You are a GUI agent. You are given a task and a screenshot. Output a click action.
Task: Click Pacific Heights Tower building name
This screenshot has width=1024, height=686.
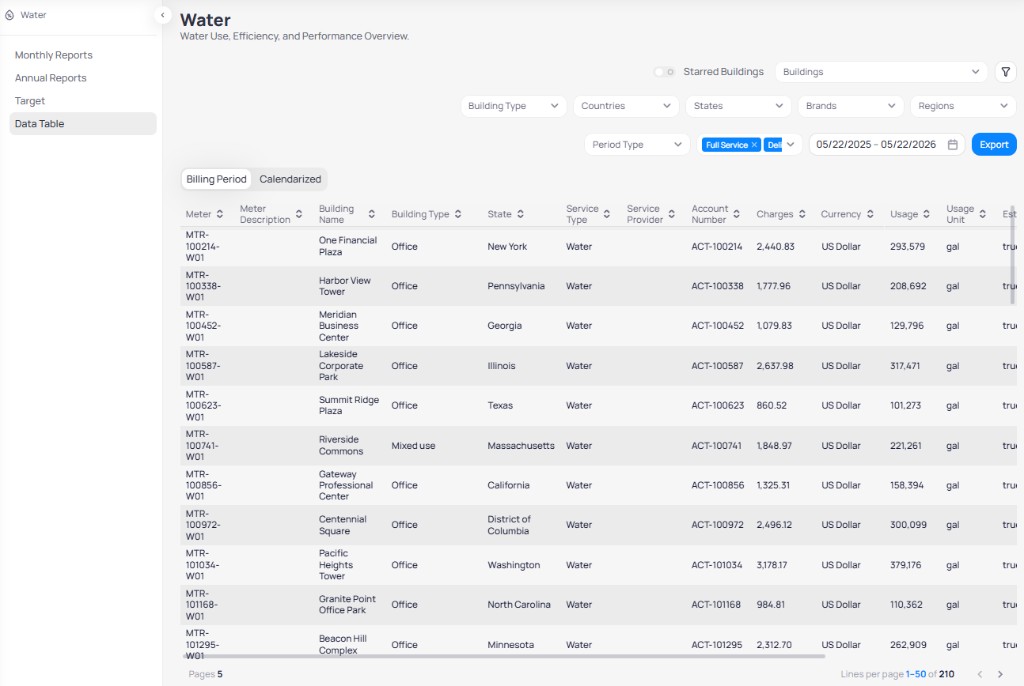coord(336,565)
